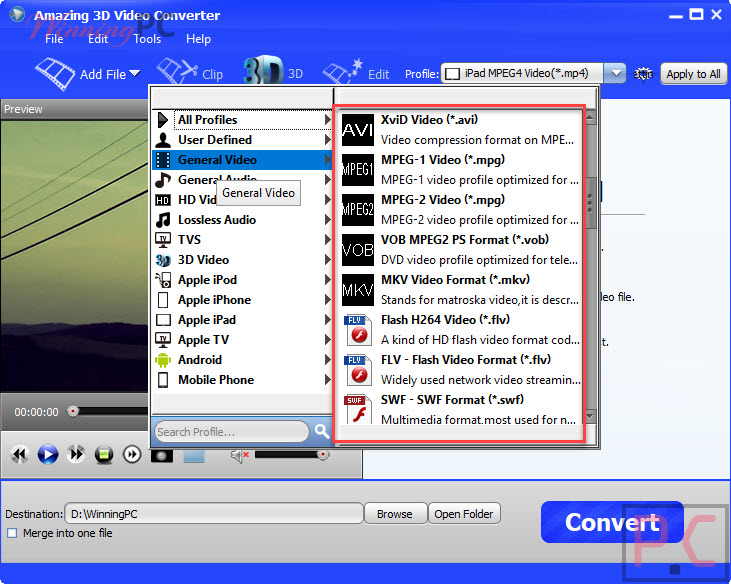The width and height of the screenshot is (731, 584).
Task: Click the Destination path field
Action: click(214, 514)
